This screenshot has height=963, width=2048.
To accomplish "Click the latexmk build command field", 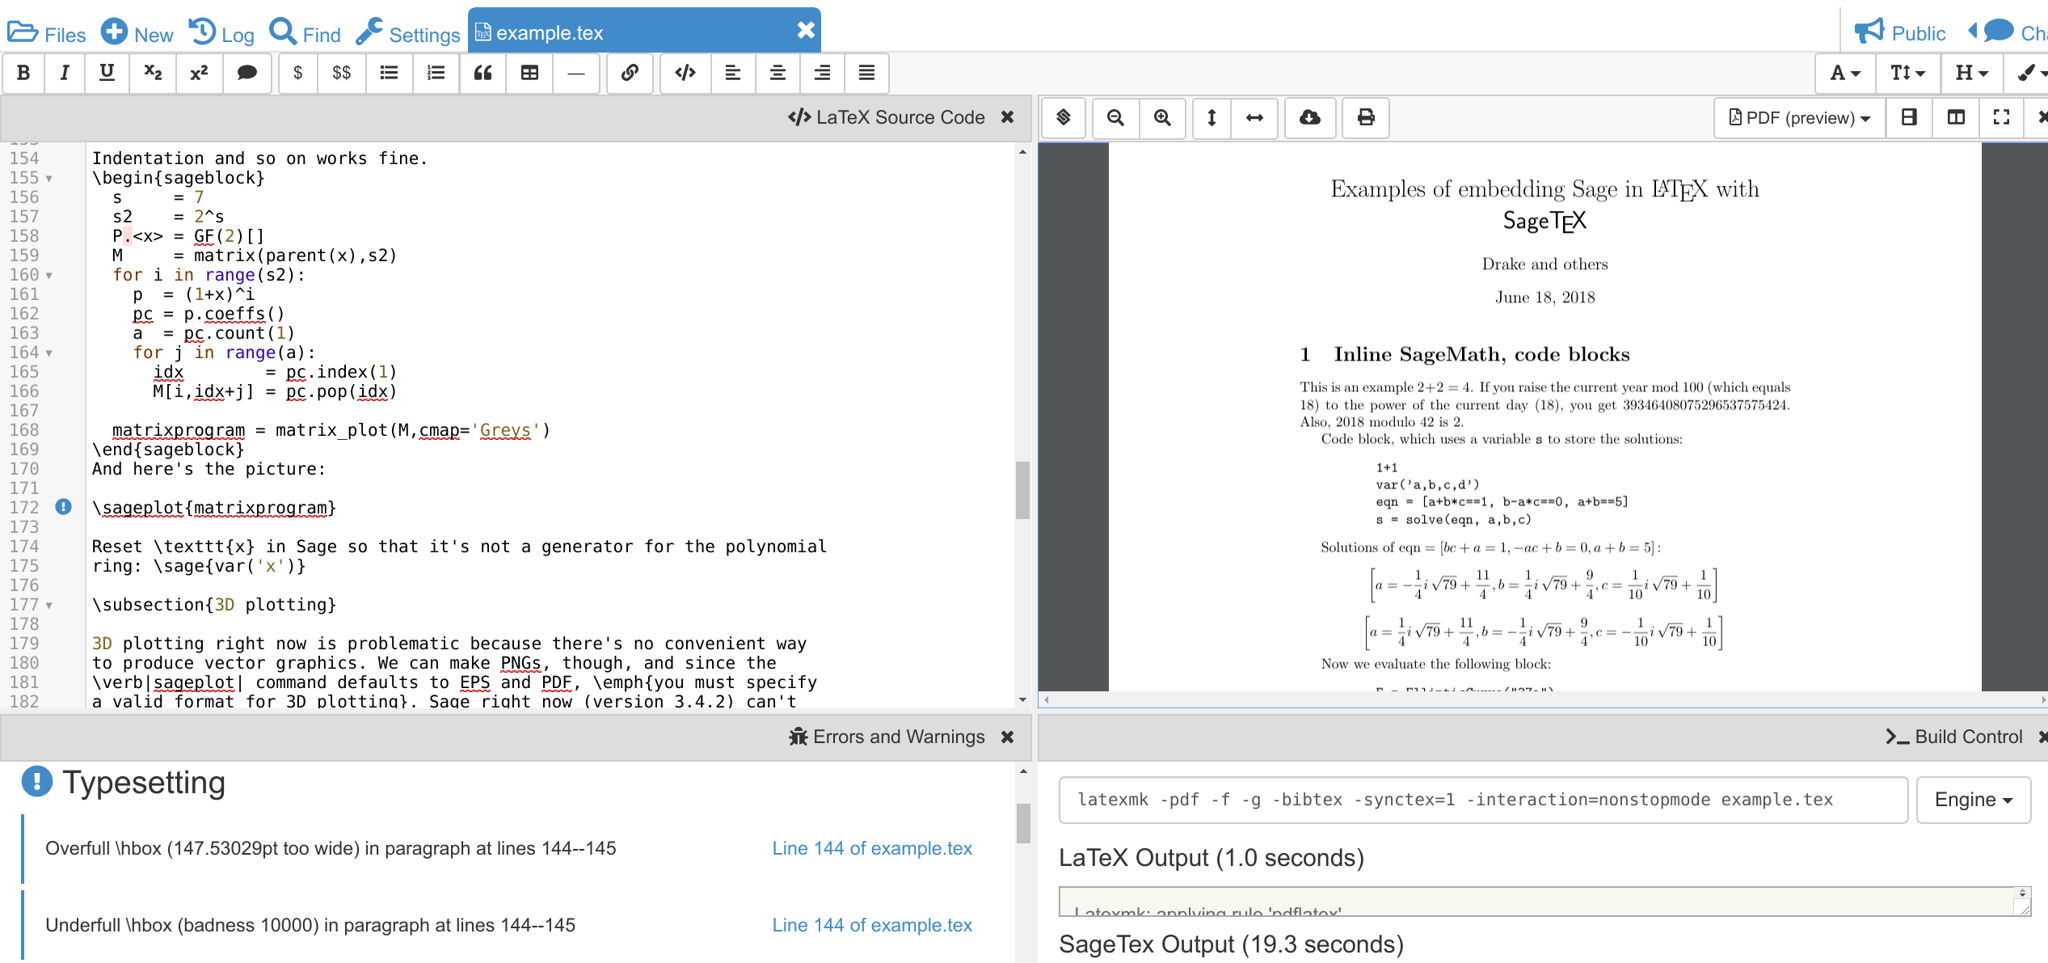I will [1483, 800].
